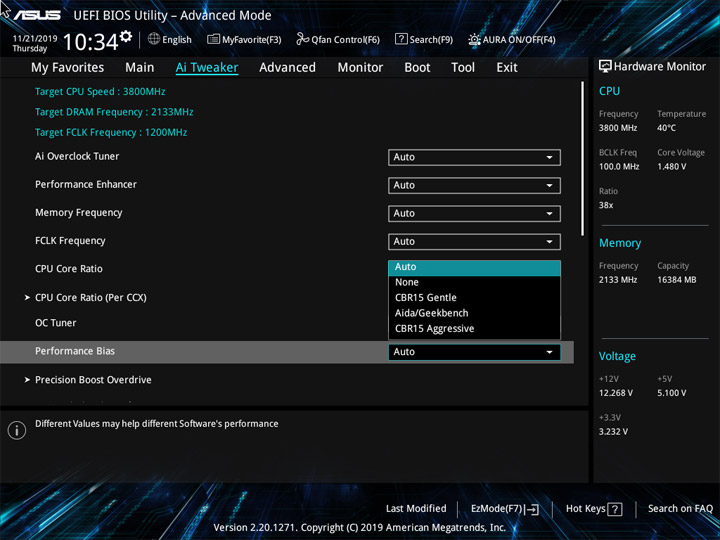Screen dimensions: 720x540
Task: Click the Core Voltage 1.480 V value
Action: tap(671, 167)
